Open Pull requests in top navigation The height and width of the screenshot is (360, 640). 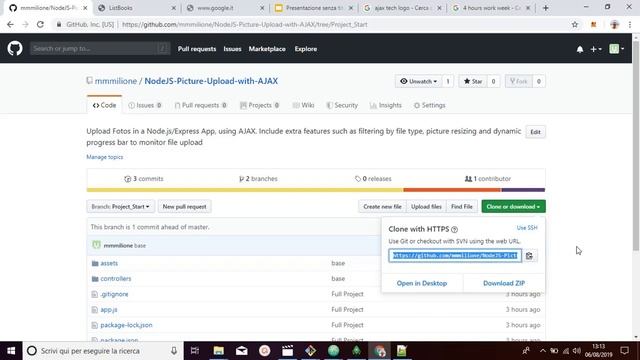[197, 49]
